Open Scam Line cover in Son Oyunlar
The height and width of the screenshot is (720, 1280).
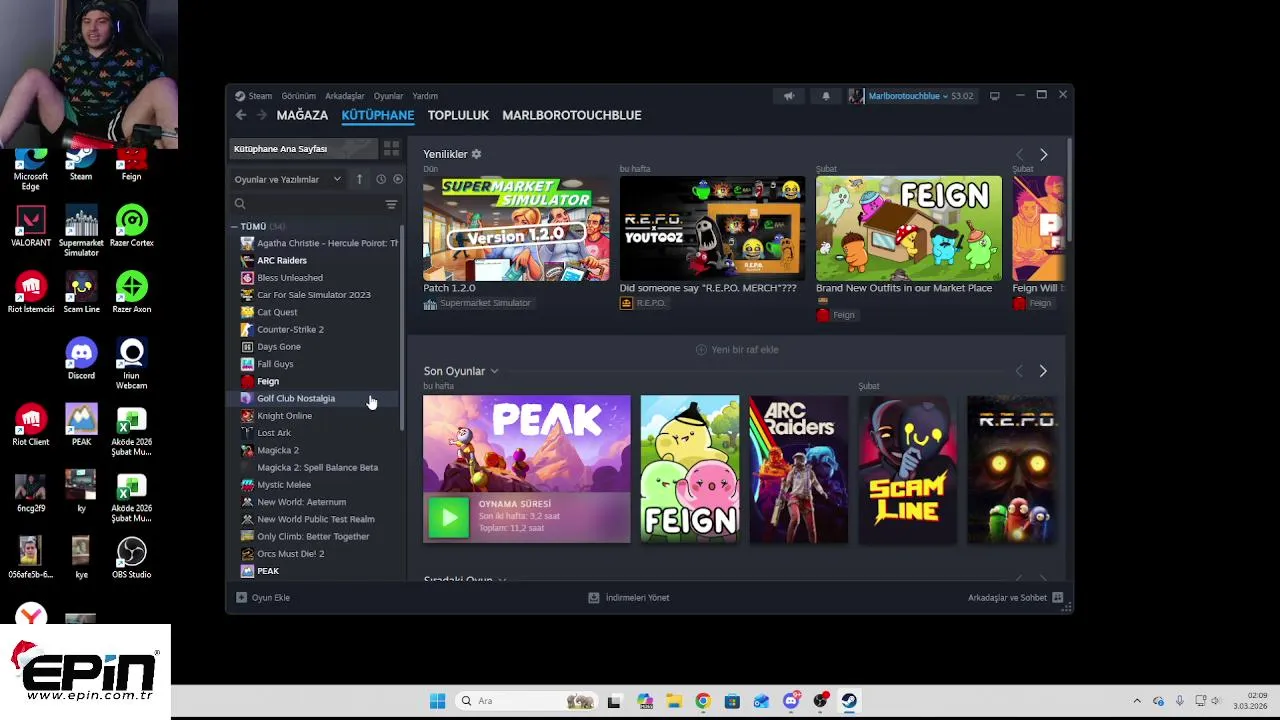click(x=907, y=469)
